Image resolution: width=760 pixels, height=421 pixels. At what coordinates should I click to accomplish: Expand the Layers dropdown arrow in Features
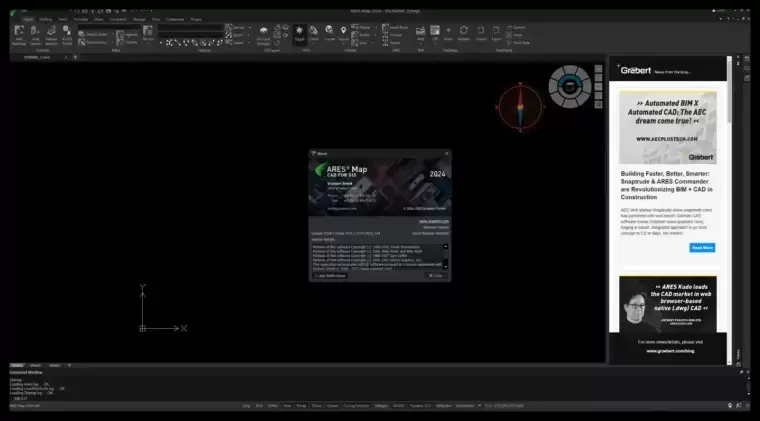tap(250, 43)
